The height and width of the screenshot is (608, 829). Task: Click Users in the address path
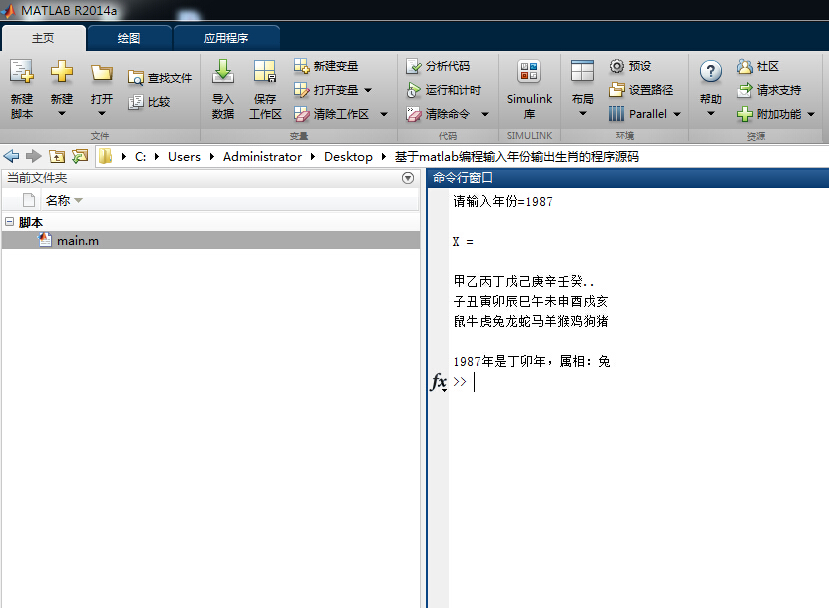pos(184,156)
